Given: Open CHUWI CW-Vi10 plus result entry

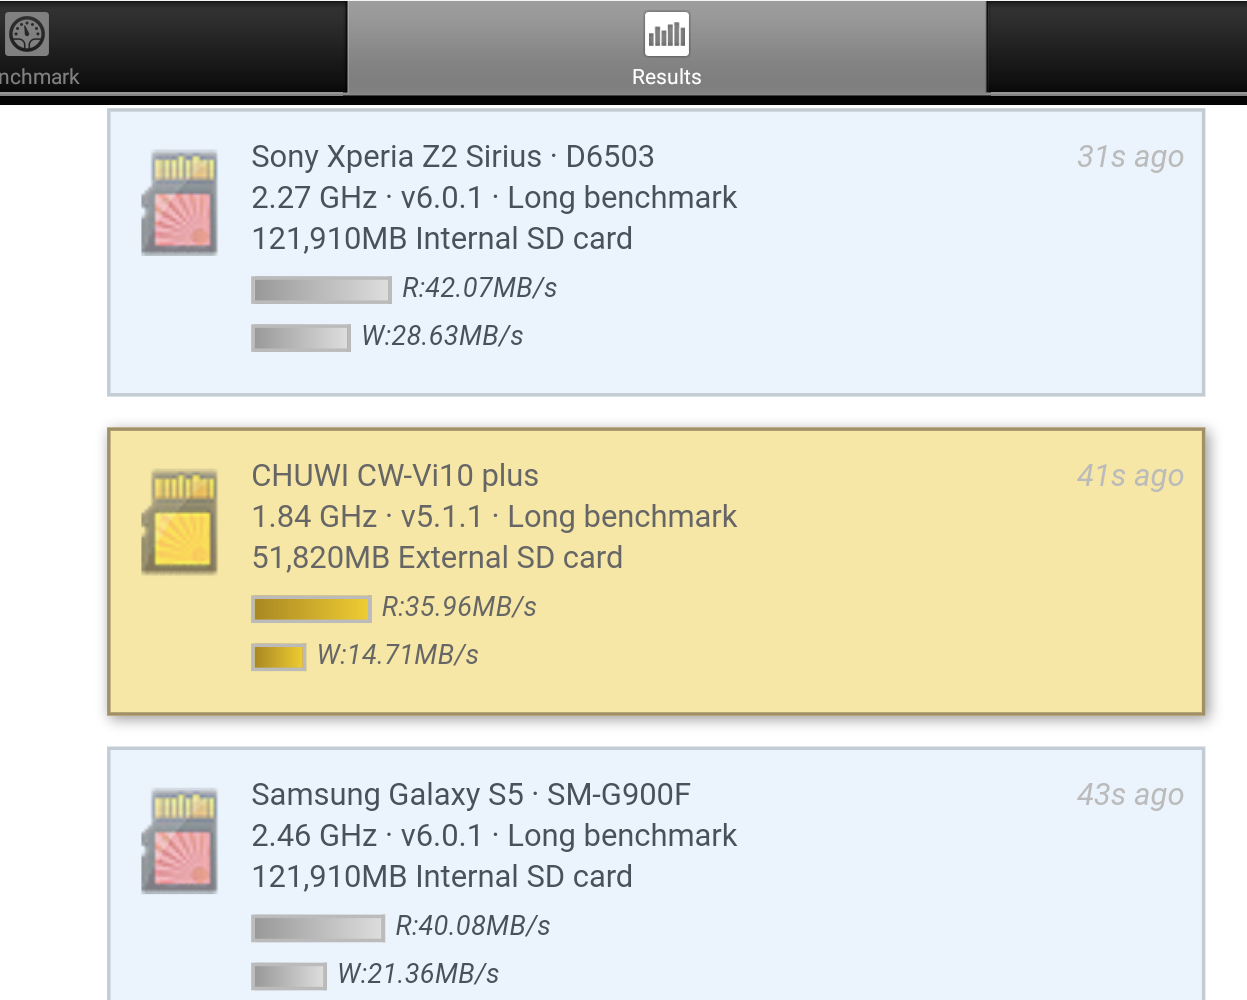Looking at the screenshot, I should pos(656,571).
